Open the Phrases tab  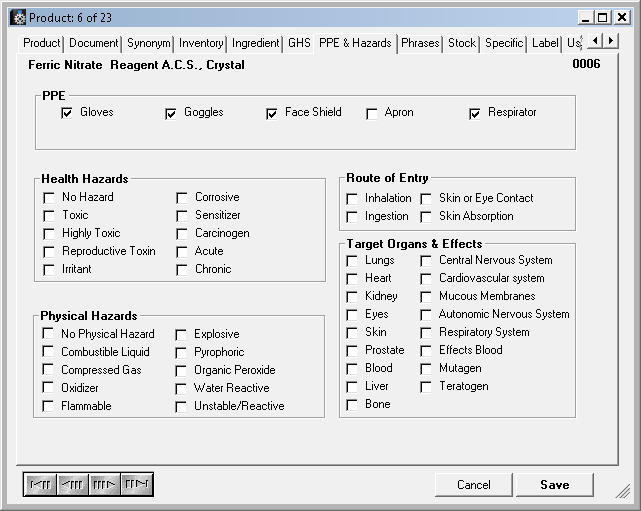pos(420,43)
